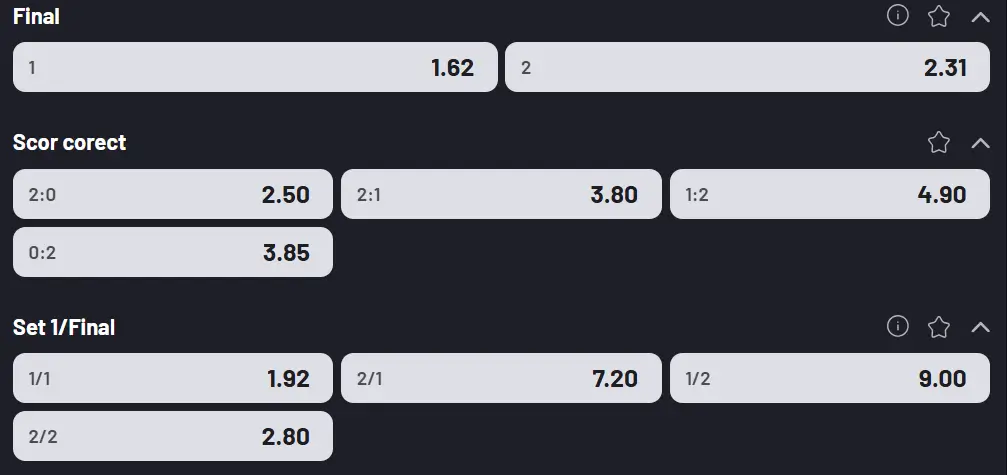Favorite the Final market with star
Viewport: 1007px width, 475px height.
pyautogui.click(x=938, y=16)
